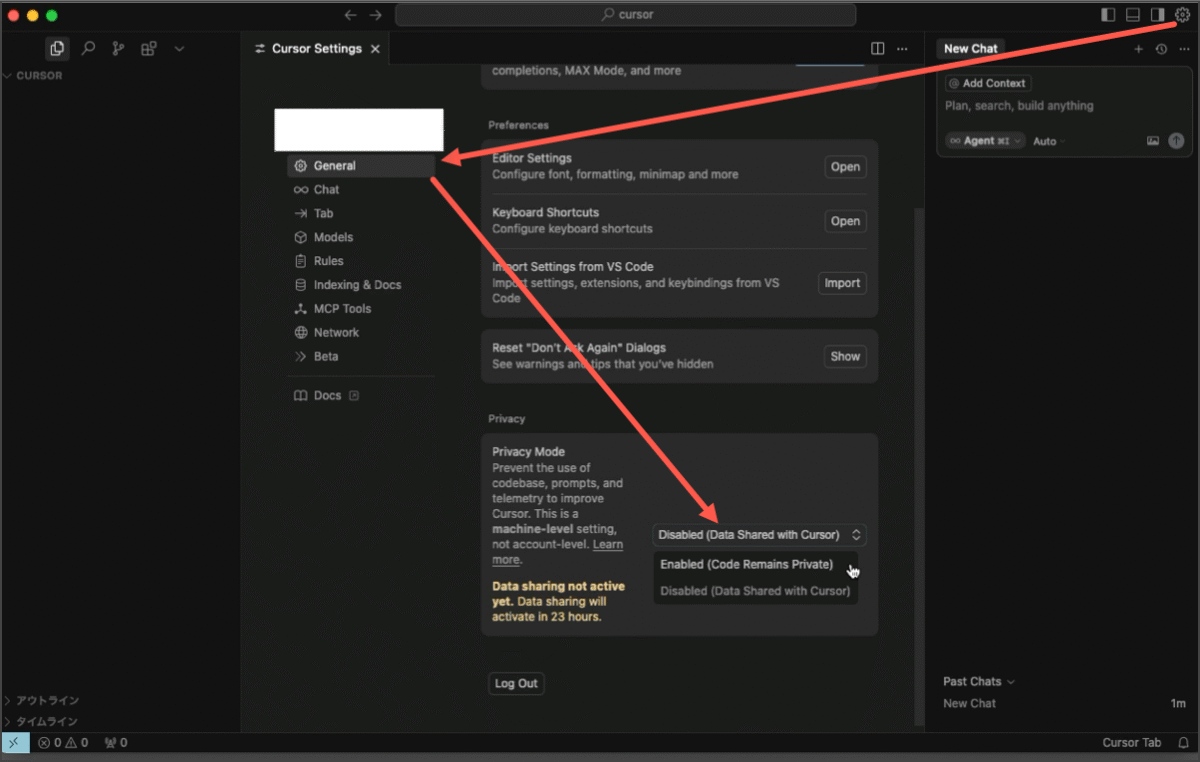This screenshot has width=1200, height=762.
Task: Open the Auto model dropdown
Action: click(1048, 141)
